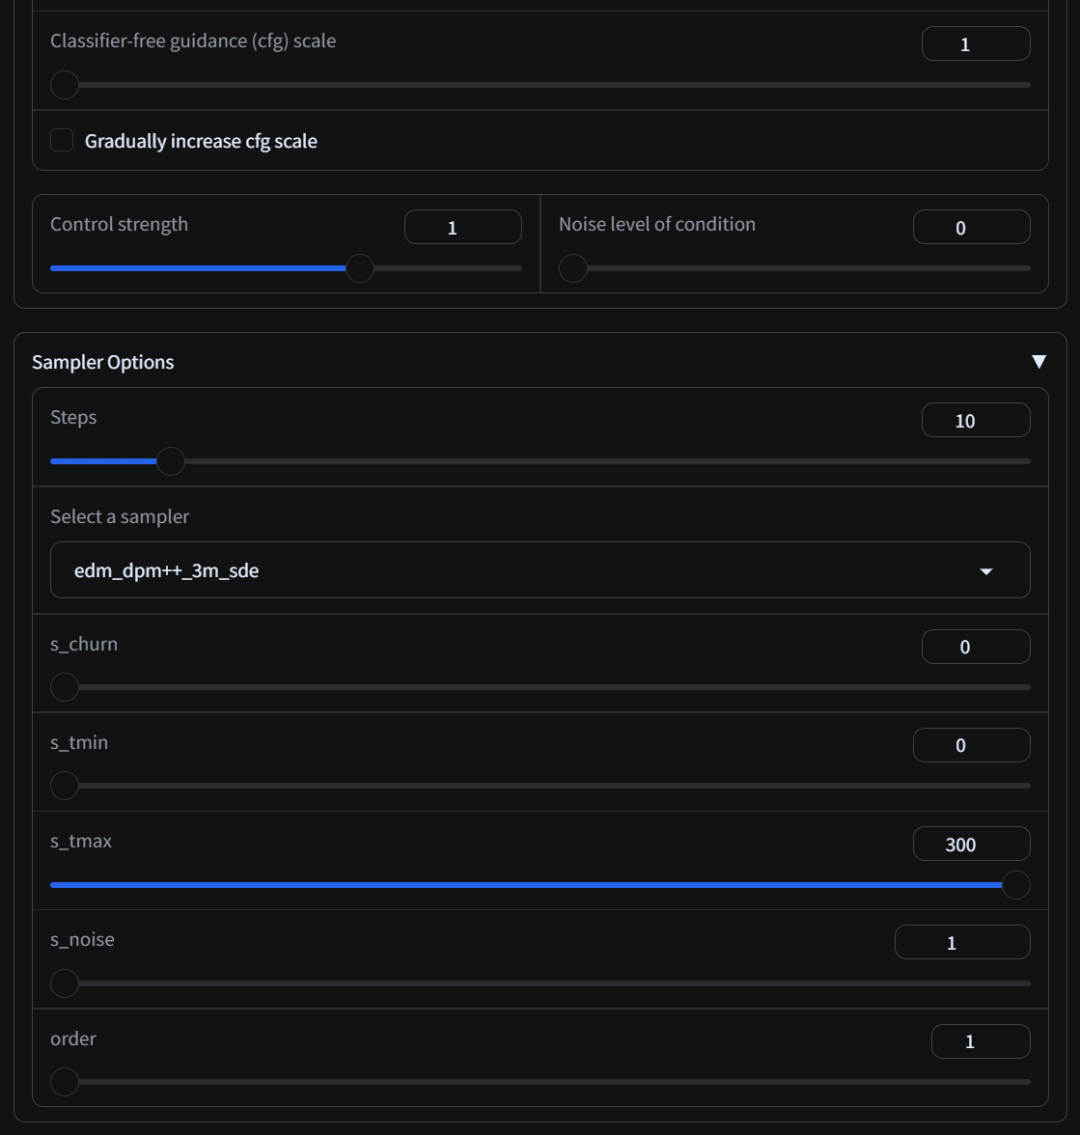Click the sampler dropdown caret arrow
The width and height of the screenshot is (1080, 1135).
[986, 572]
